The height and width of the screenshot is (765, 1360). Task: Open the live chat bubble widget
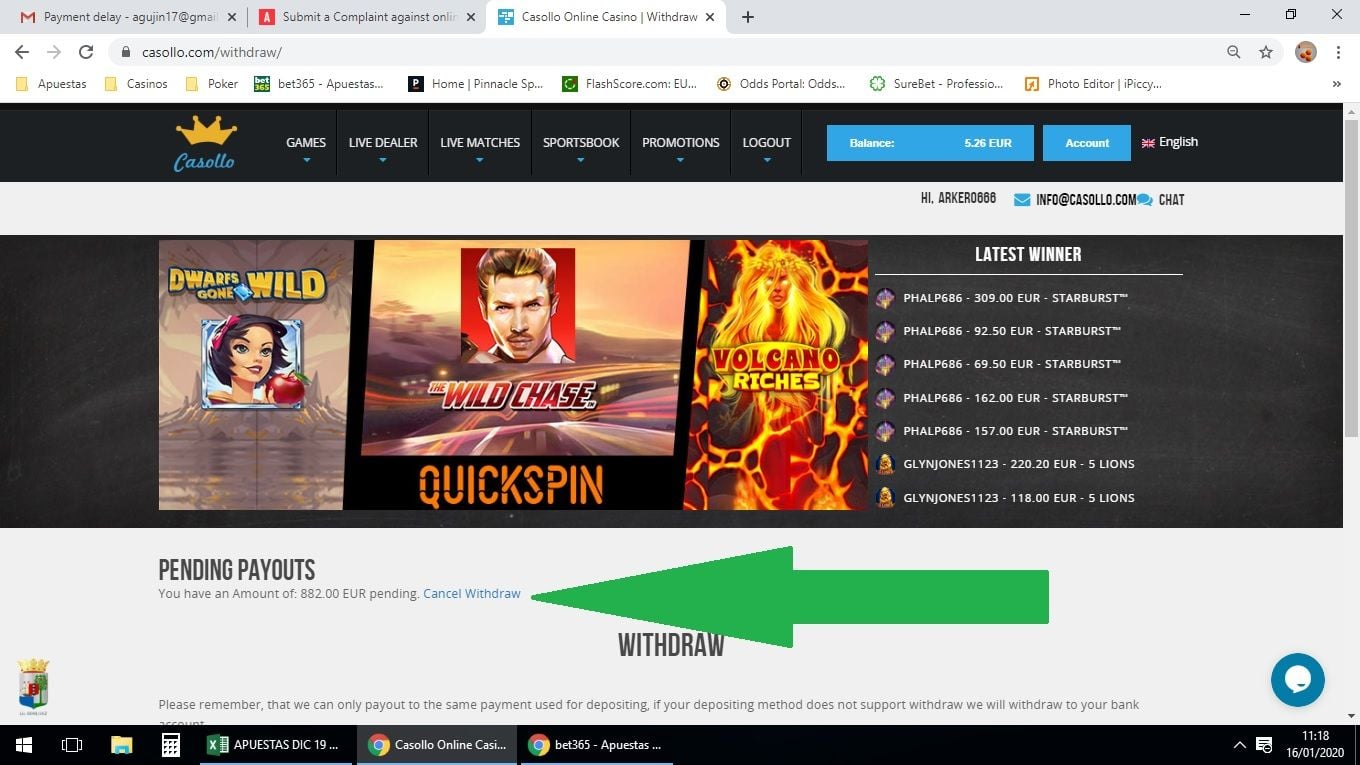click(1297, 680)
